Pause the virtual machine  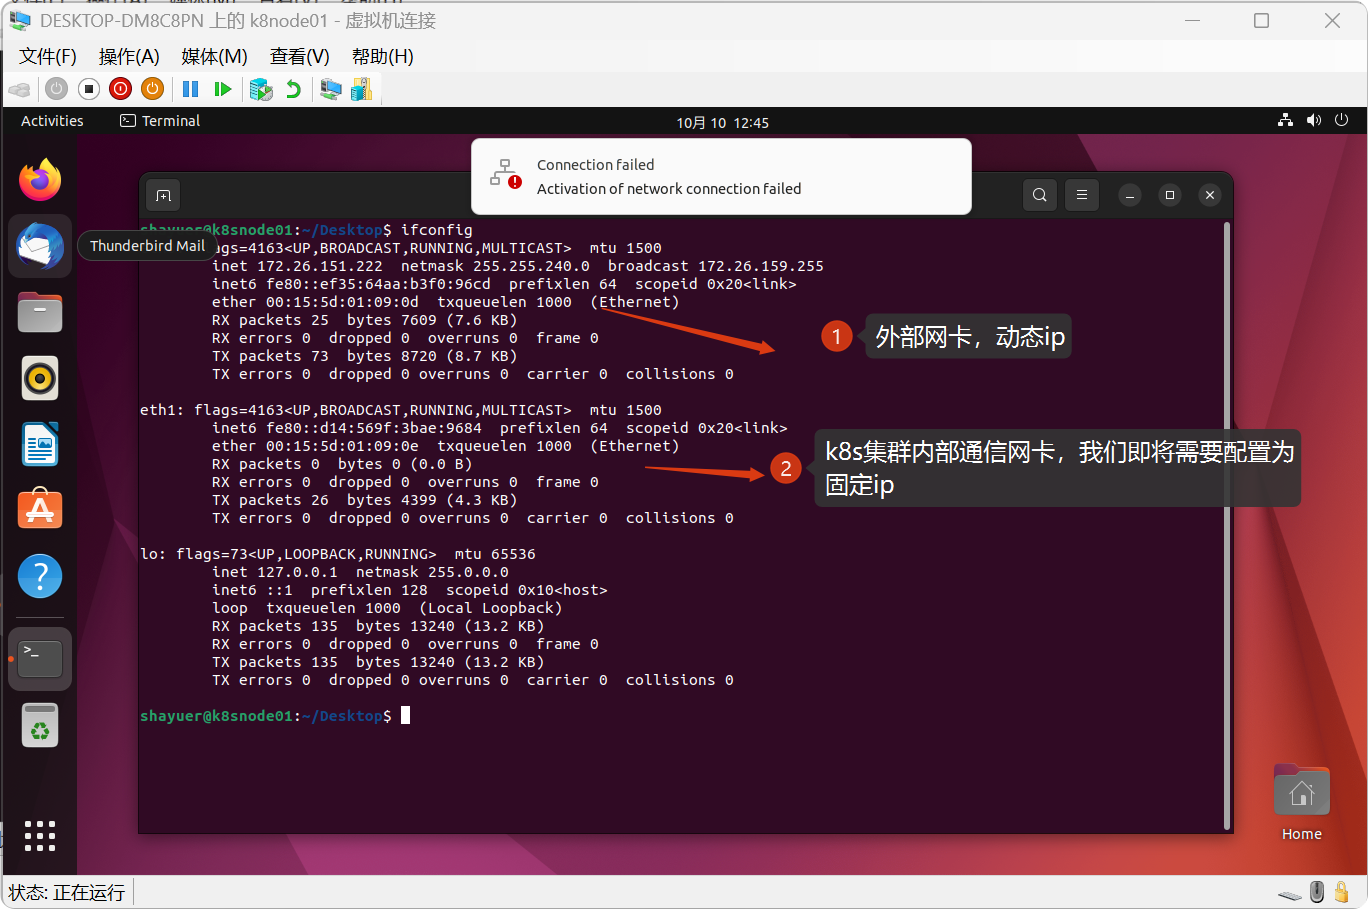click(x=190, y=89)
